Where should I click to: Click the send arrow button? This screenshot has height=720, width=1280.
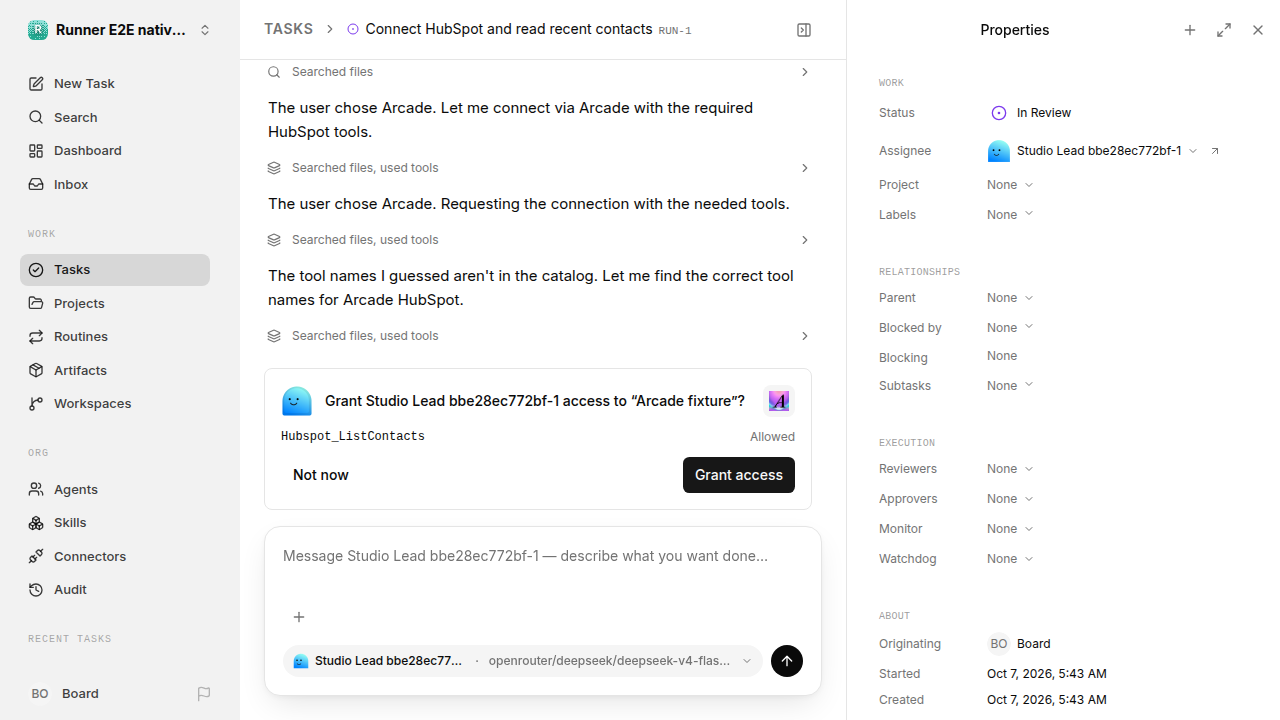click(x=787, y=661)
